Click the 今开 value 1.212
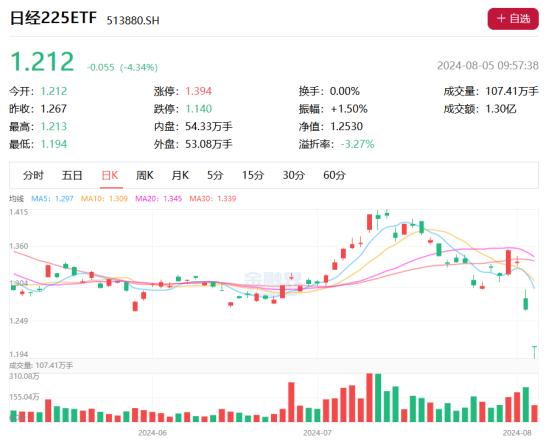Viewport: 554px width, 448px height. point(54,91)
